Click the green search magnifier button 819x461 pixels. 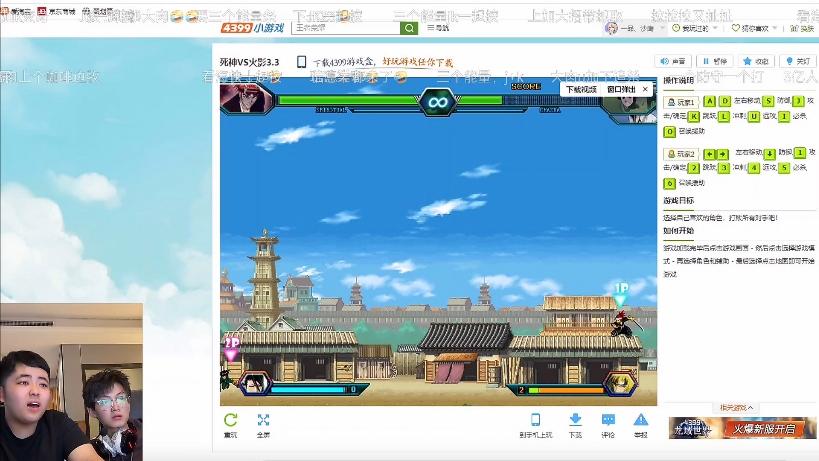click(408, 28)
